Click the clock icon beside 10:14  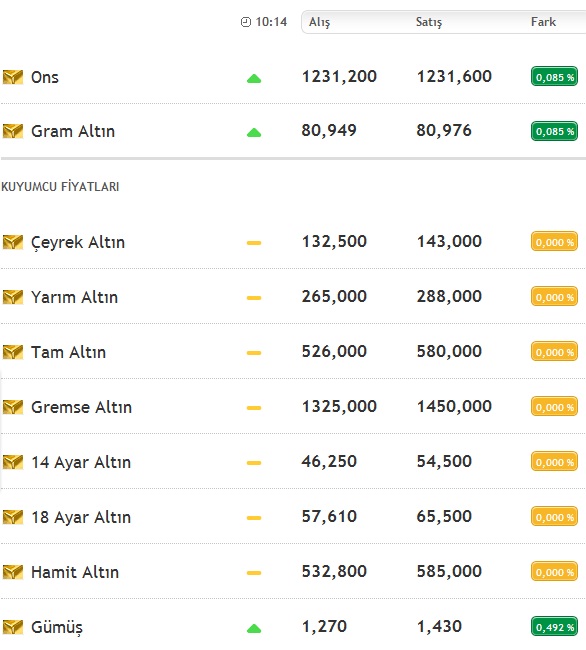[x=246, y=22]
